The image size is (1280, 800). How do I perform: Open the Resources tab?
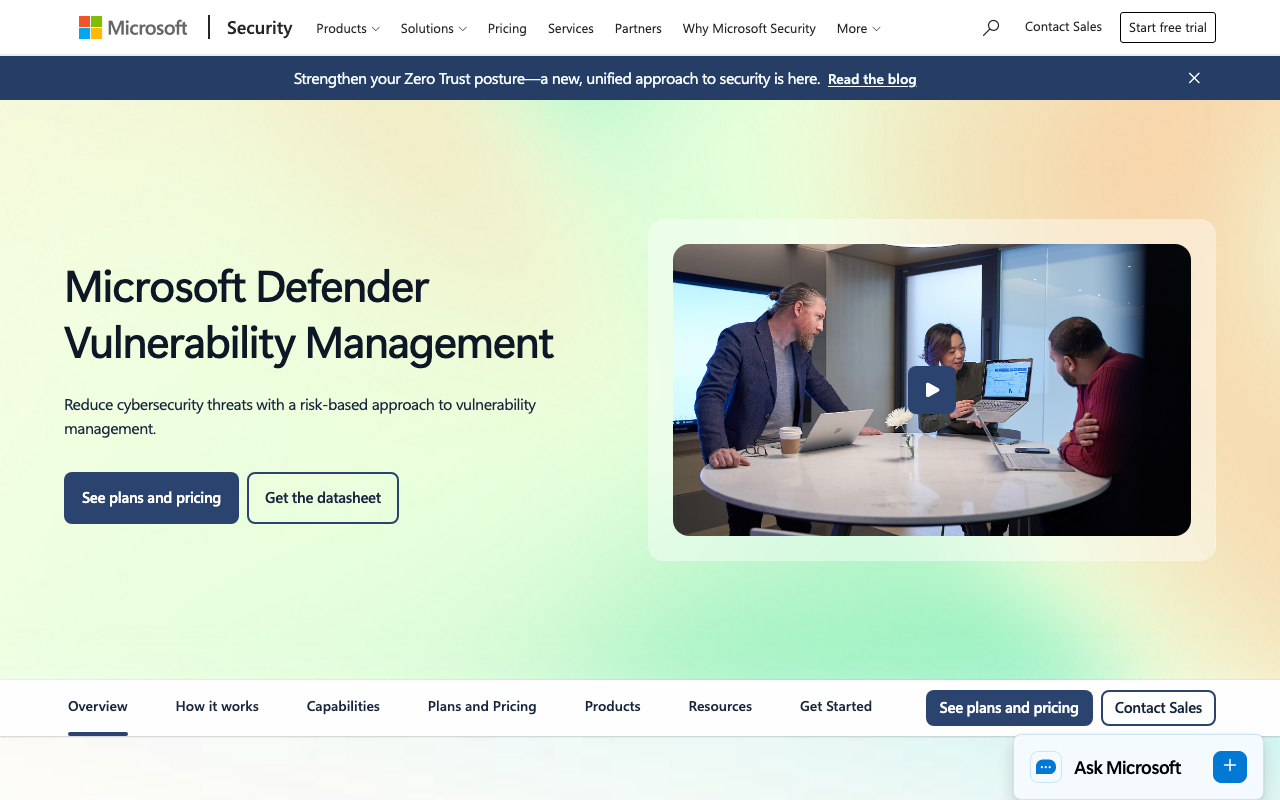pyautogui.click(x=720, y=706)
